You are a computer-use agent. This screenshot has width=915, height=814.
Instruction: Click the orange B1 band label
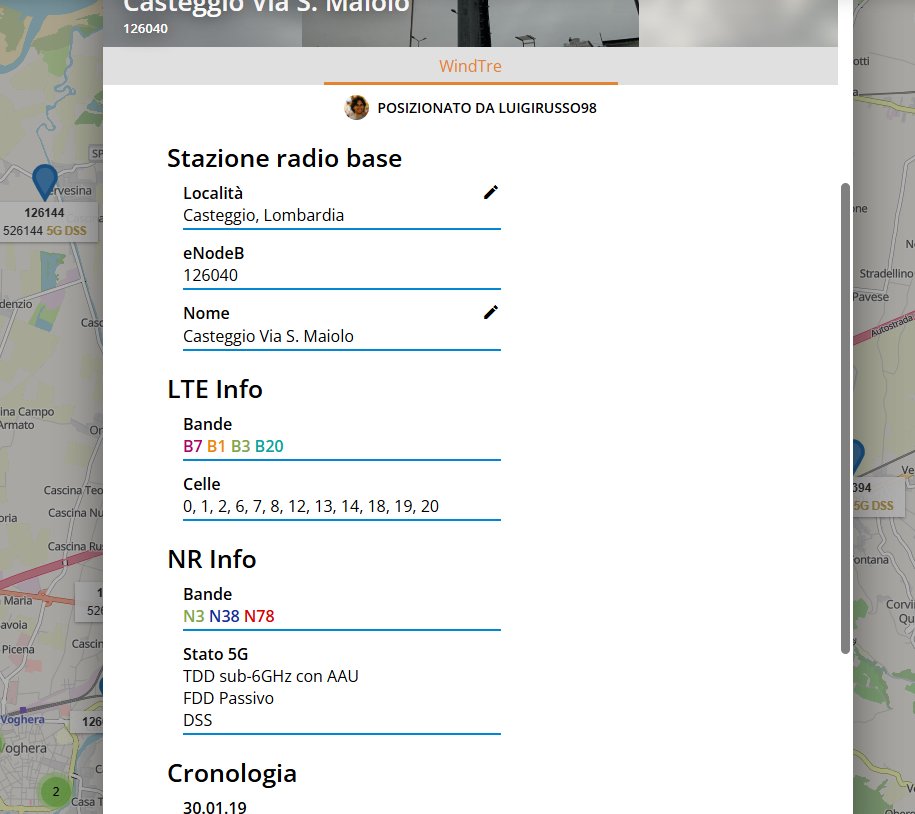pyautogui.click(x=216, y=446)
